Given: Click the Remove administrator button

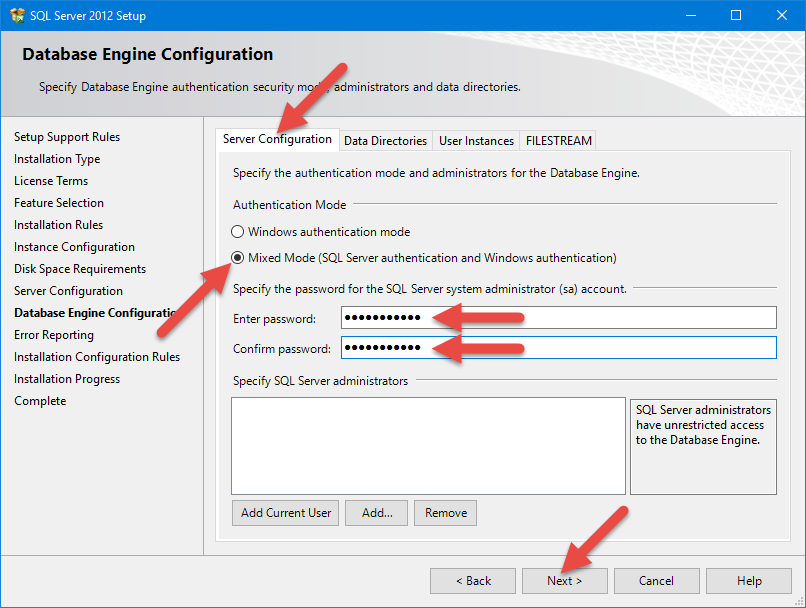Looking at the screenshot, I should point(445,513).
